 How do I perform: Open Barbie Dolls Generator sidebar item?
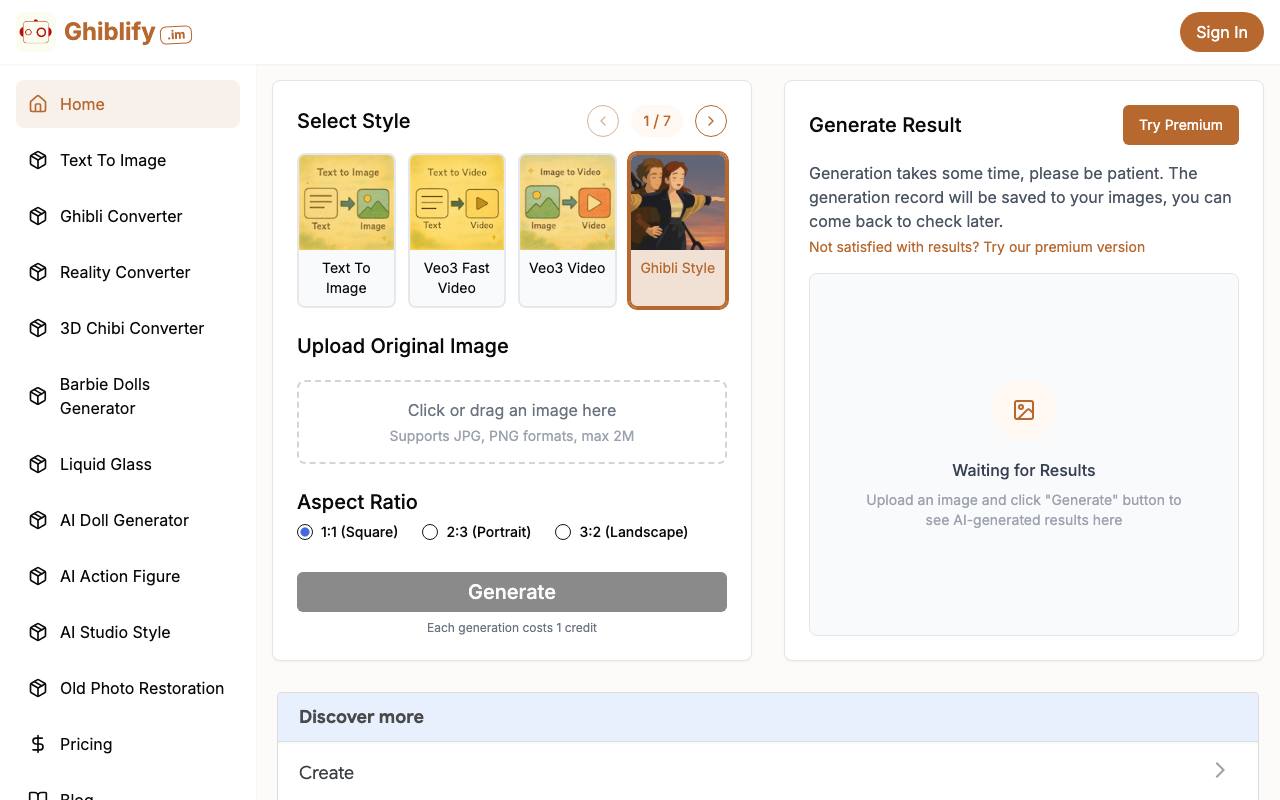pos(128,396)
